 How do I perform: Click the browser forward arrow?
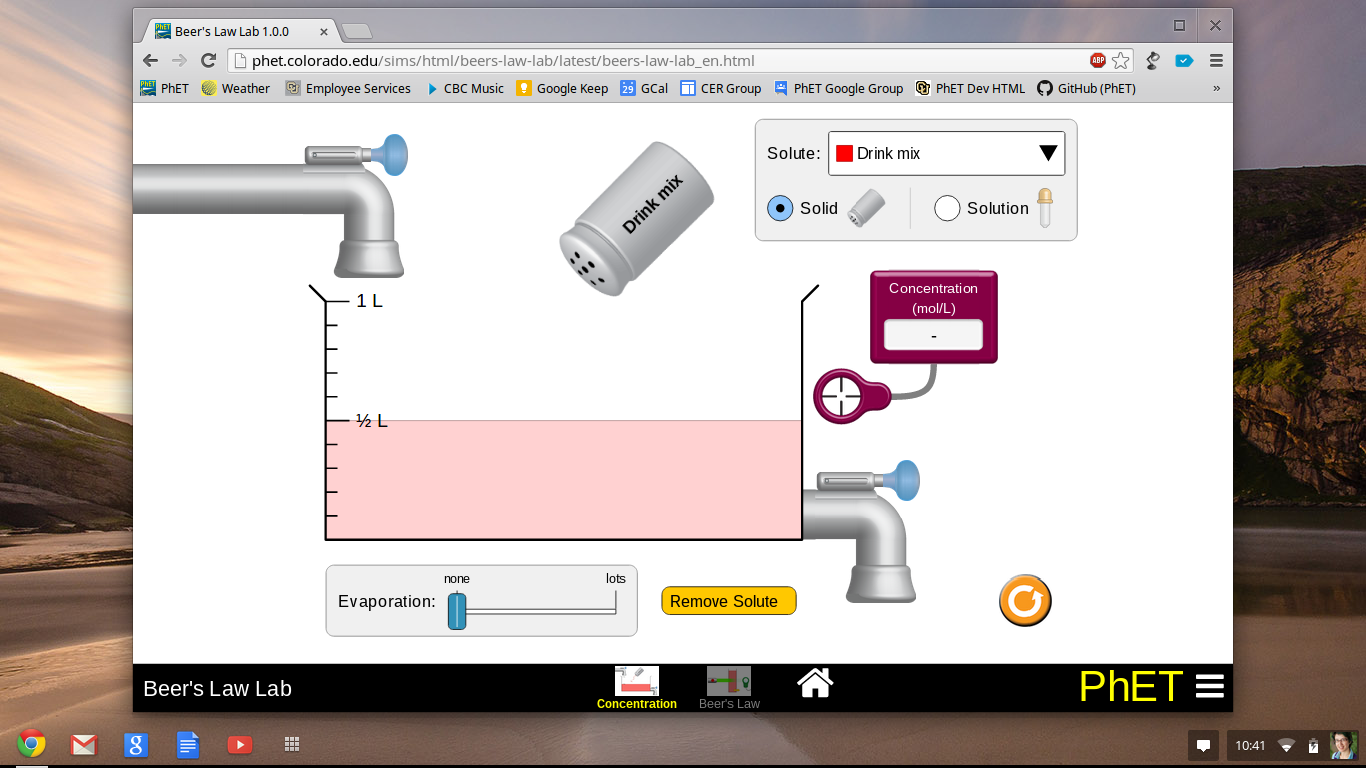coord(179,61)
